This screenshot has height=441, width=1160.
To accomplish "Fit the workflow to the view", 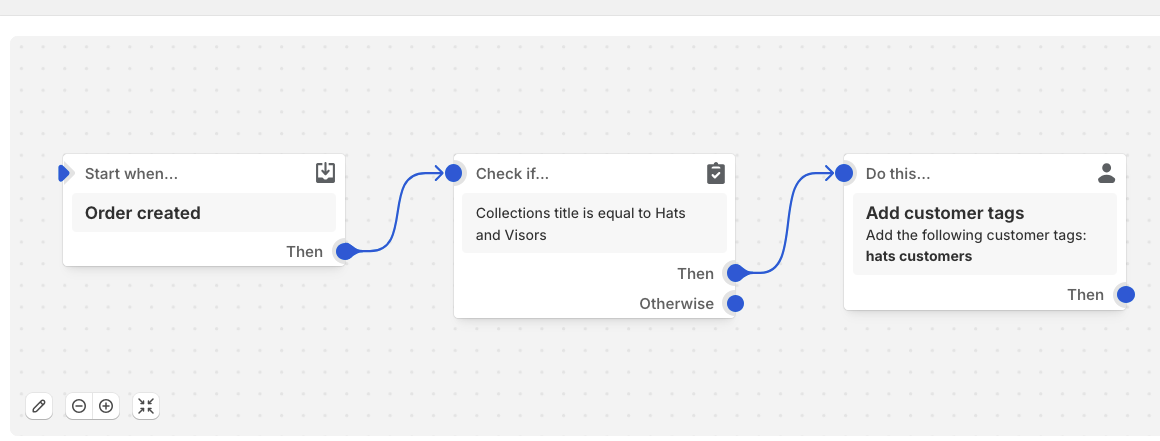I will pos(146,406).
